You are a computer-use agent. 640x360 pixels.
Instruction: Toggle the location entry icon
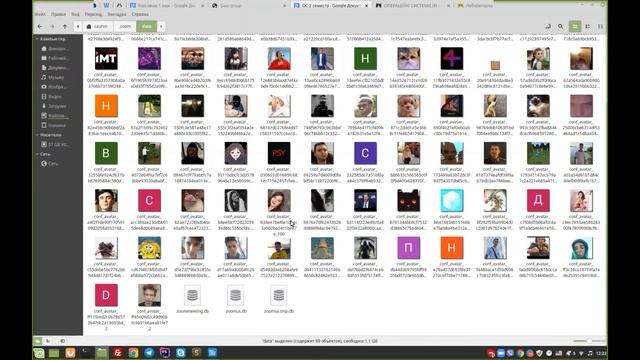(548, 27)
